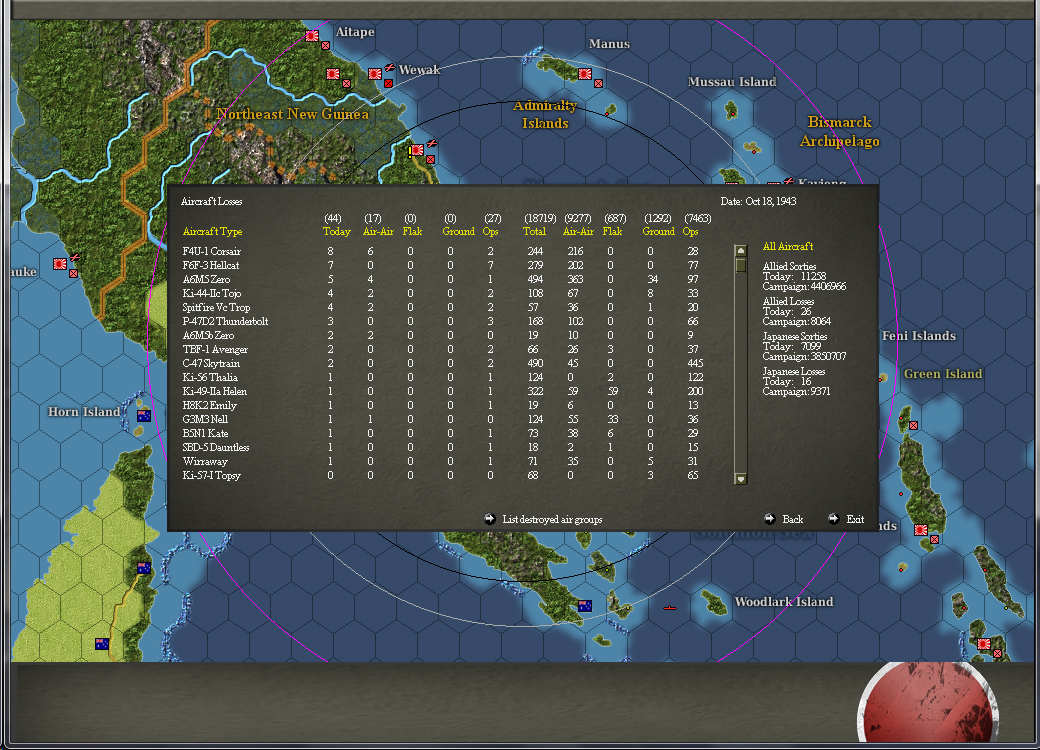Screen dimensions: 1040x750
Task: Select the Ki-49-IIa Helen row
Action: (x=441, y=391)
